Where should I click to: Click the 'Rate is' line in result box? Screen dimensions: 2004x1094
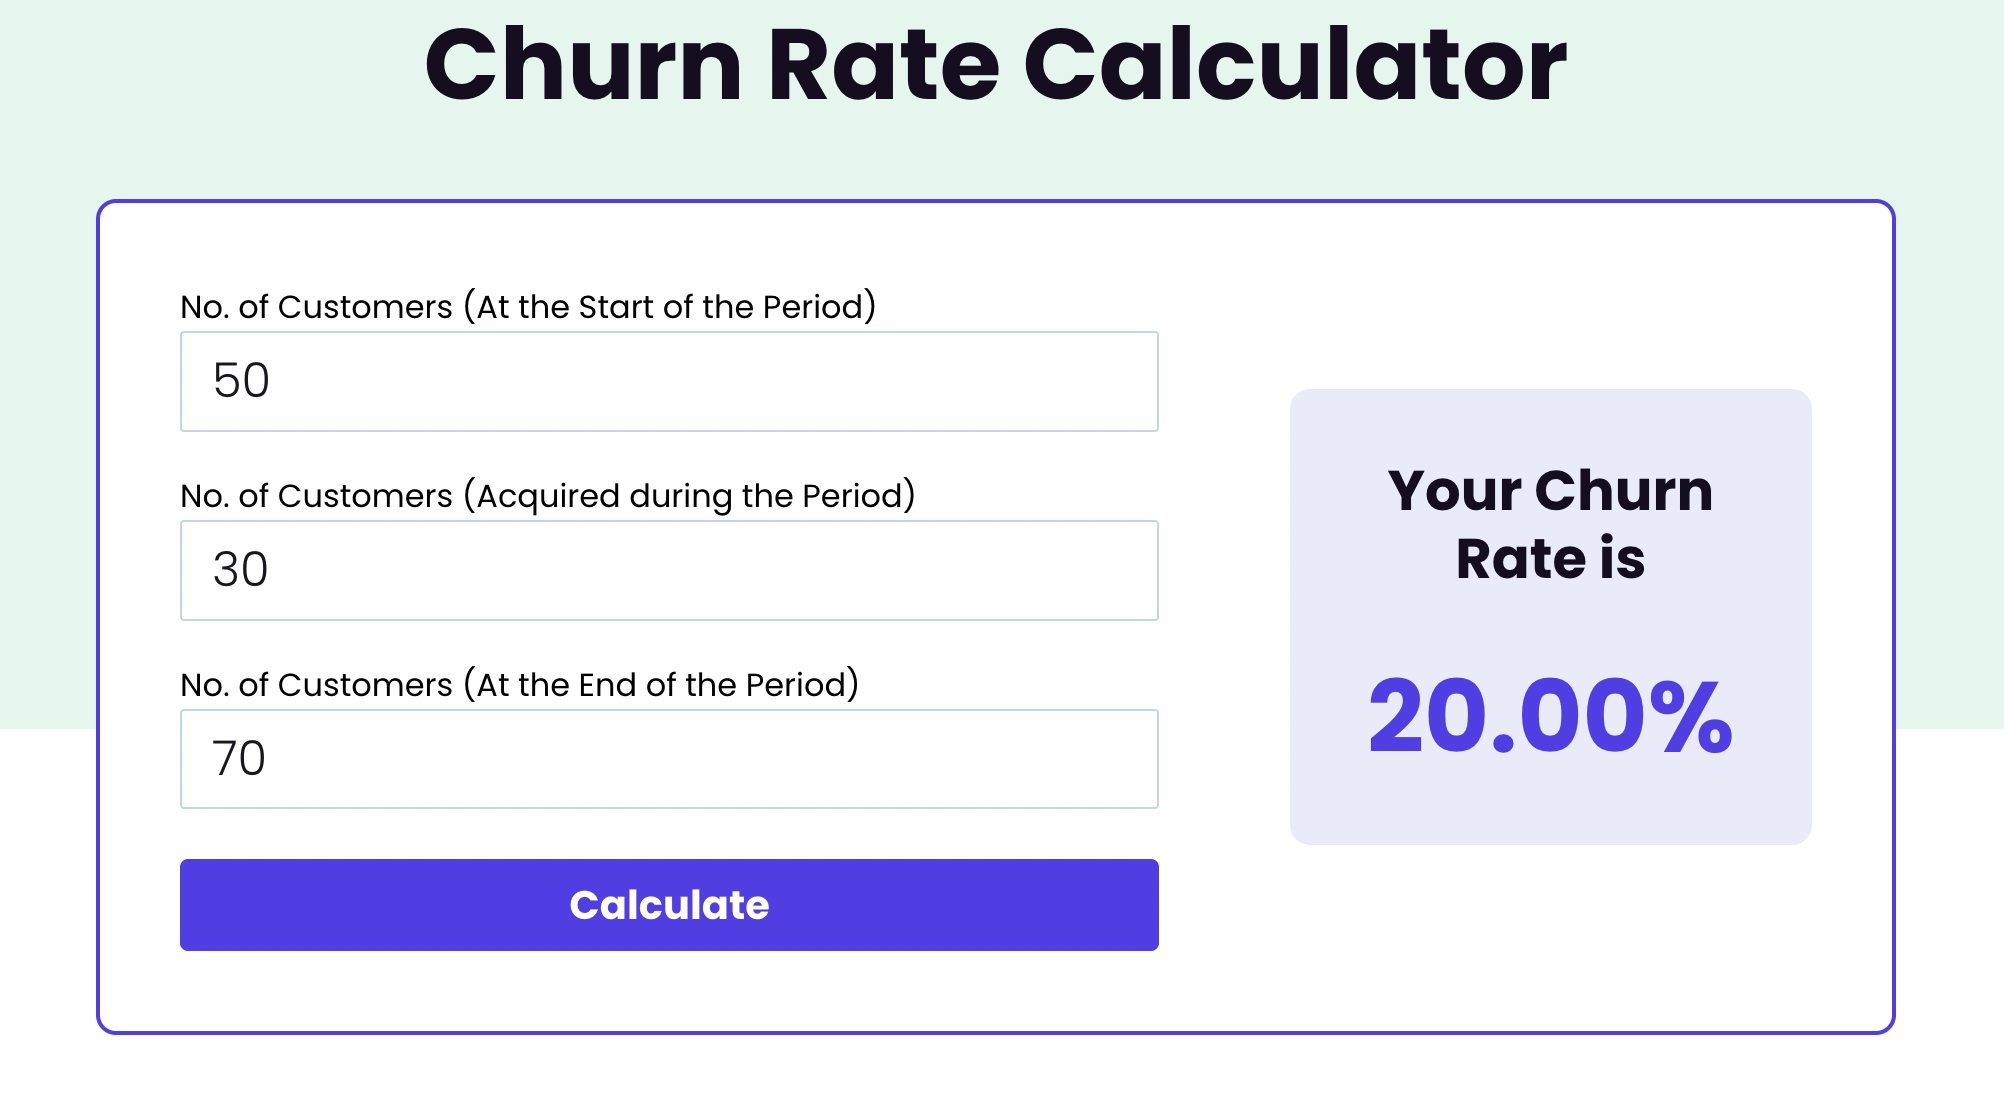tap(1550, 558)
